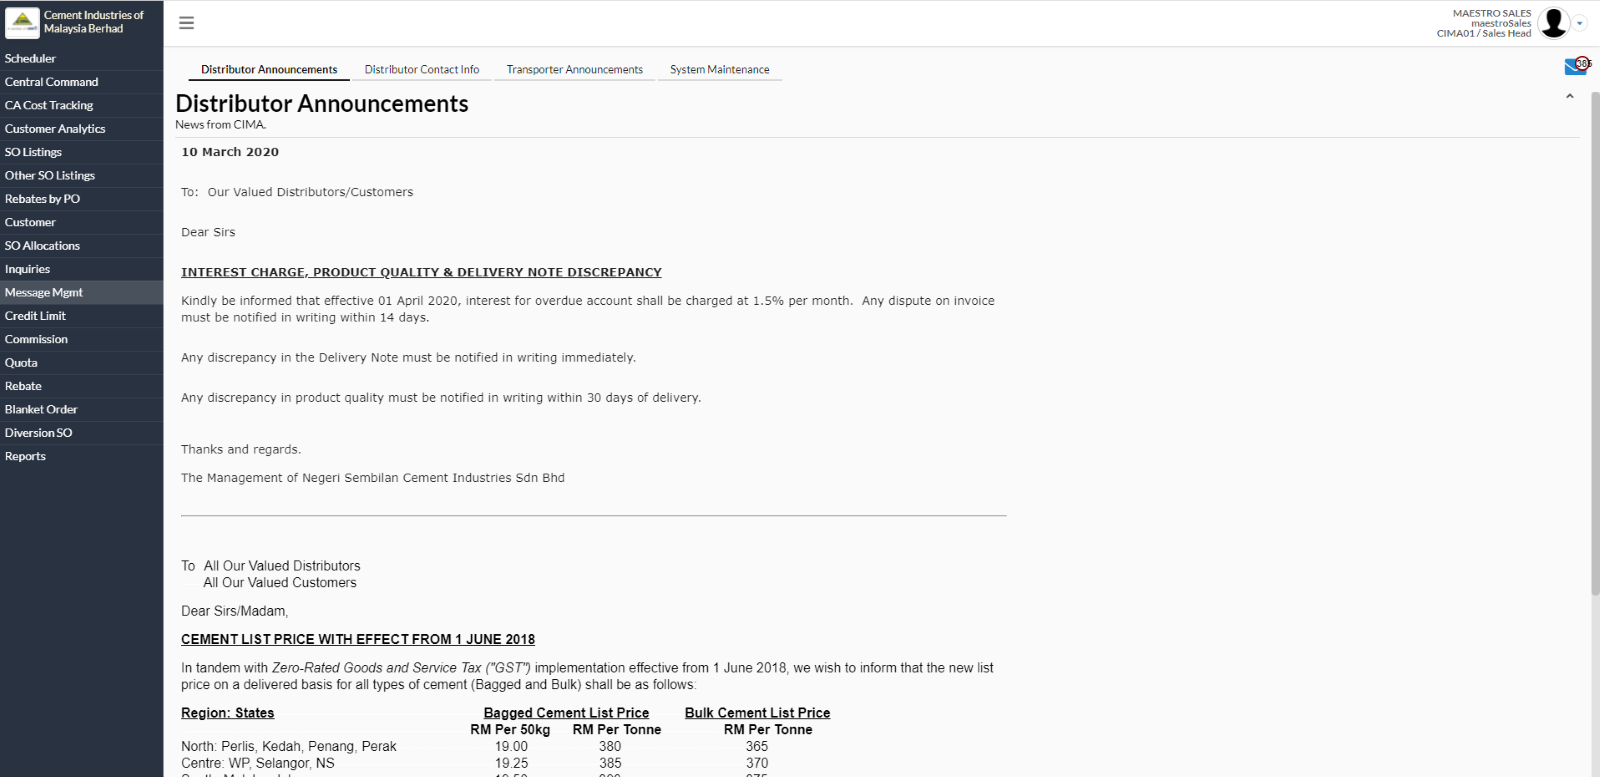Click INTEREST CHARGE, PRODUCT QUALITY heading
This screenshot has width=1600, height=777.
(421, 272)
